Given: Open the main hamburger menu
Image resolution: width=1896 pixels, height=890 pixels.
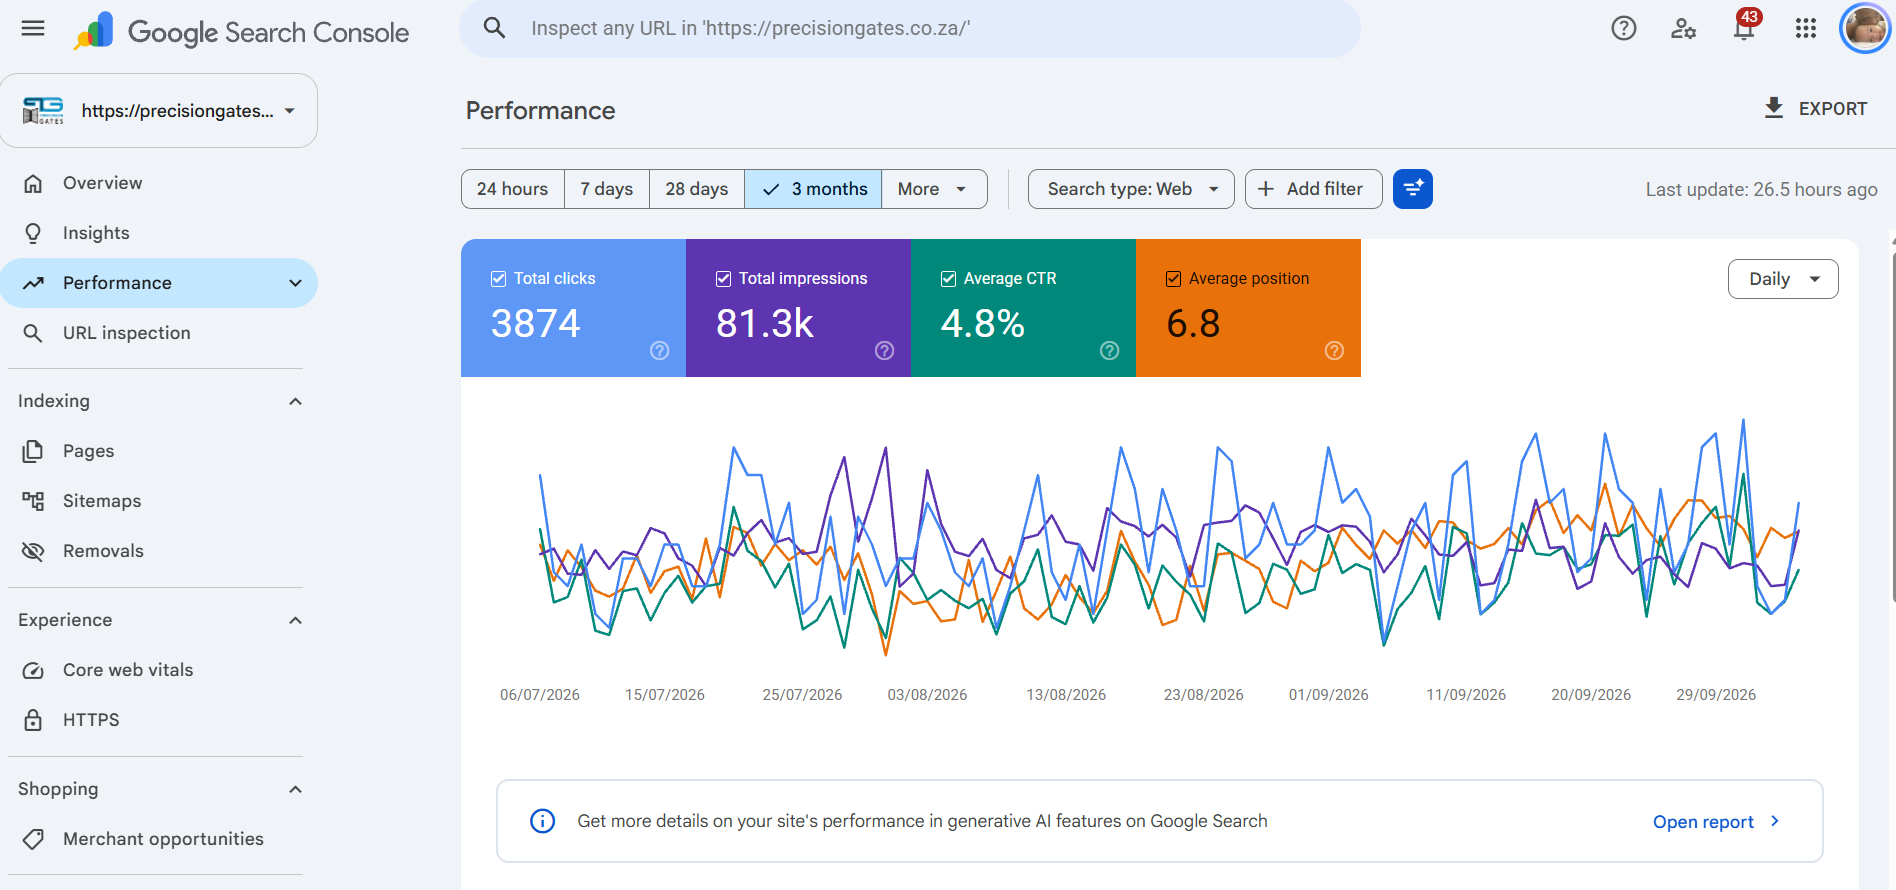Looking at the screenshot, I should click(33, 28).
